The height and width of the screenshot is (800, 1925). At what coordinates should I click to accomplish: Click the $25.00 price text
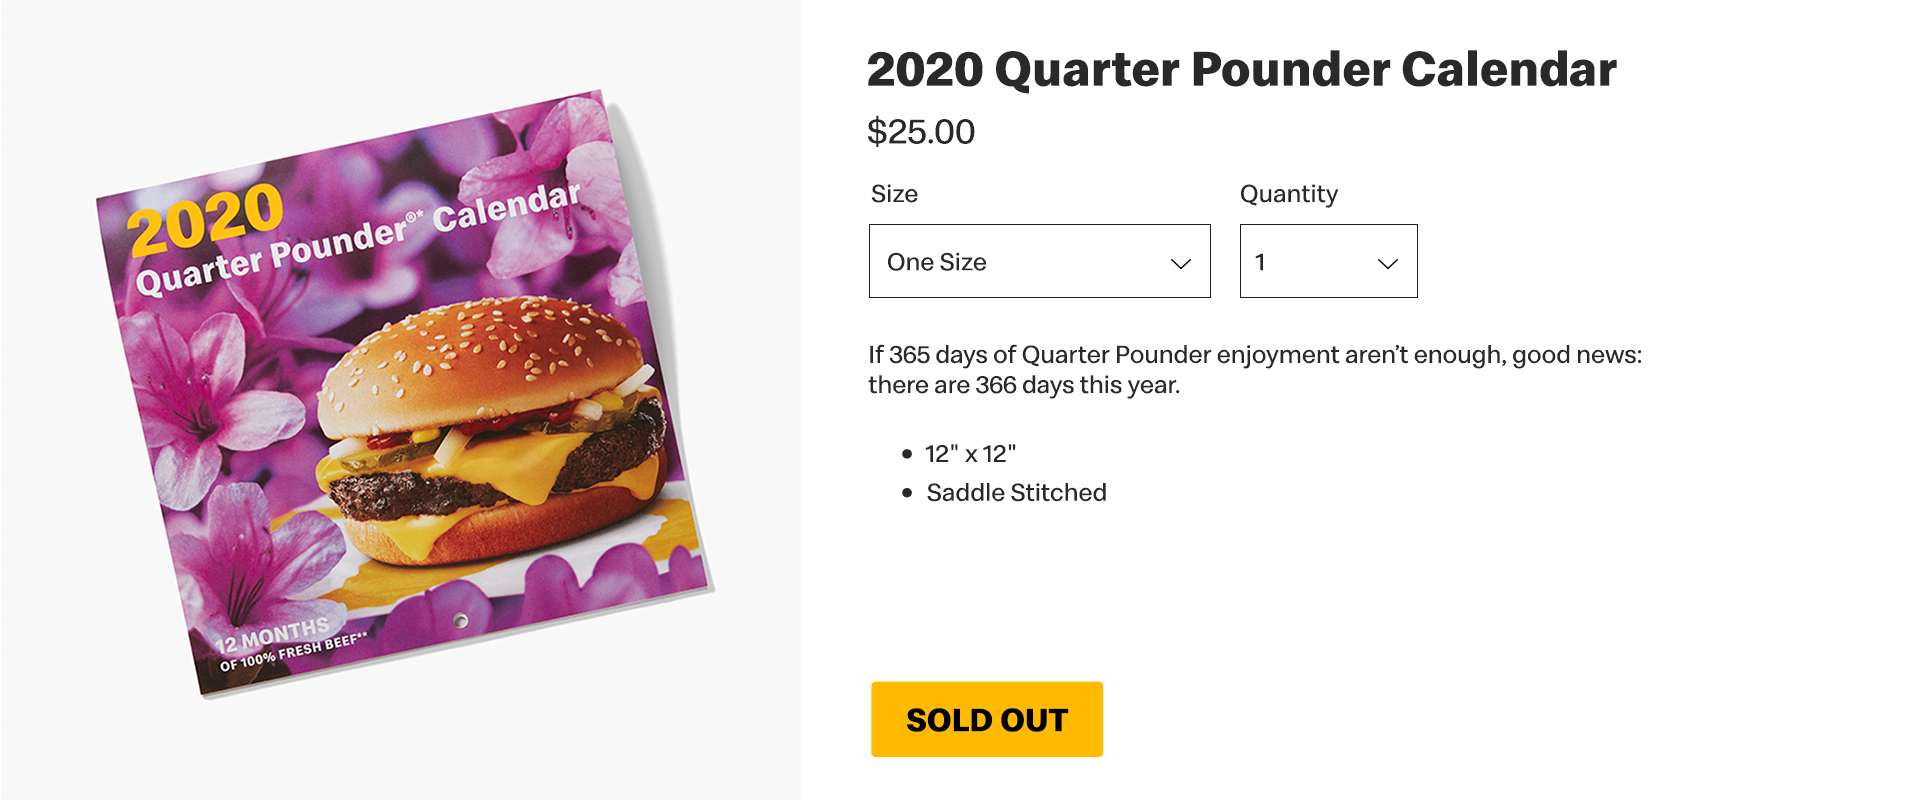click(x=920, y=132)
